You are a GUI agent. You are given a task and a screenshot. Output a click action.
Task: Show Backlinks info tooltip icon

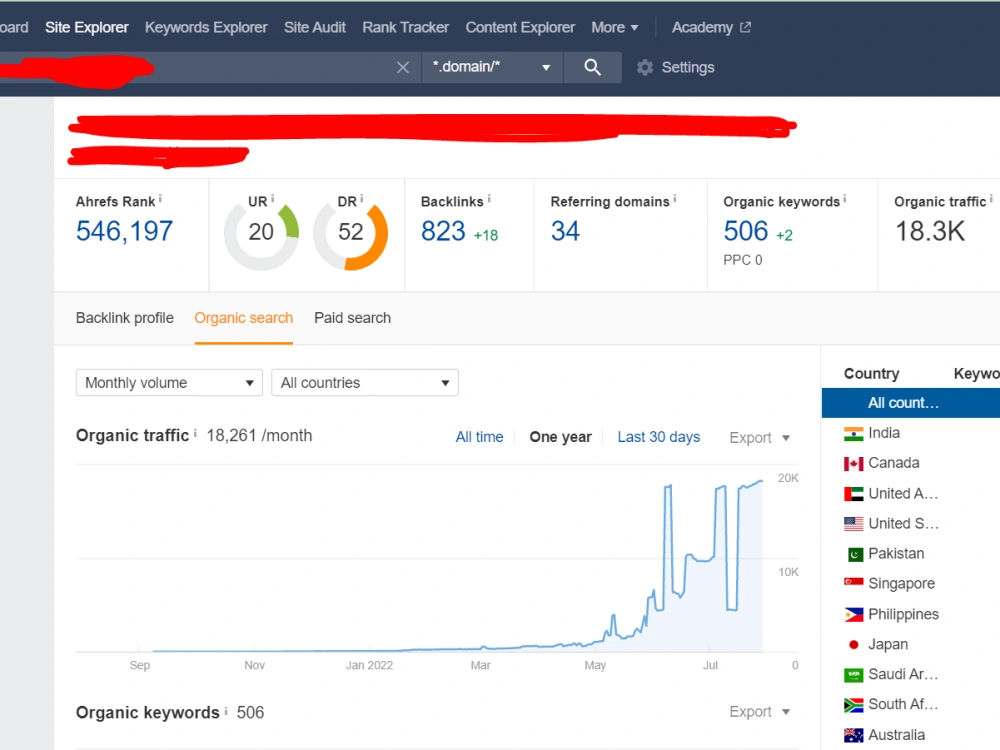(489, 199)
